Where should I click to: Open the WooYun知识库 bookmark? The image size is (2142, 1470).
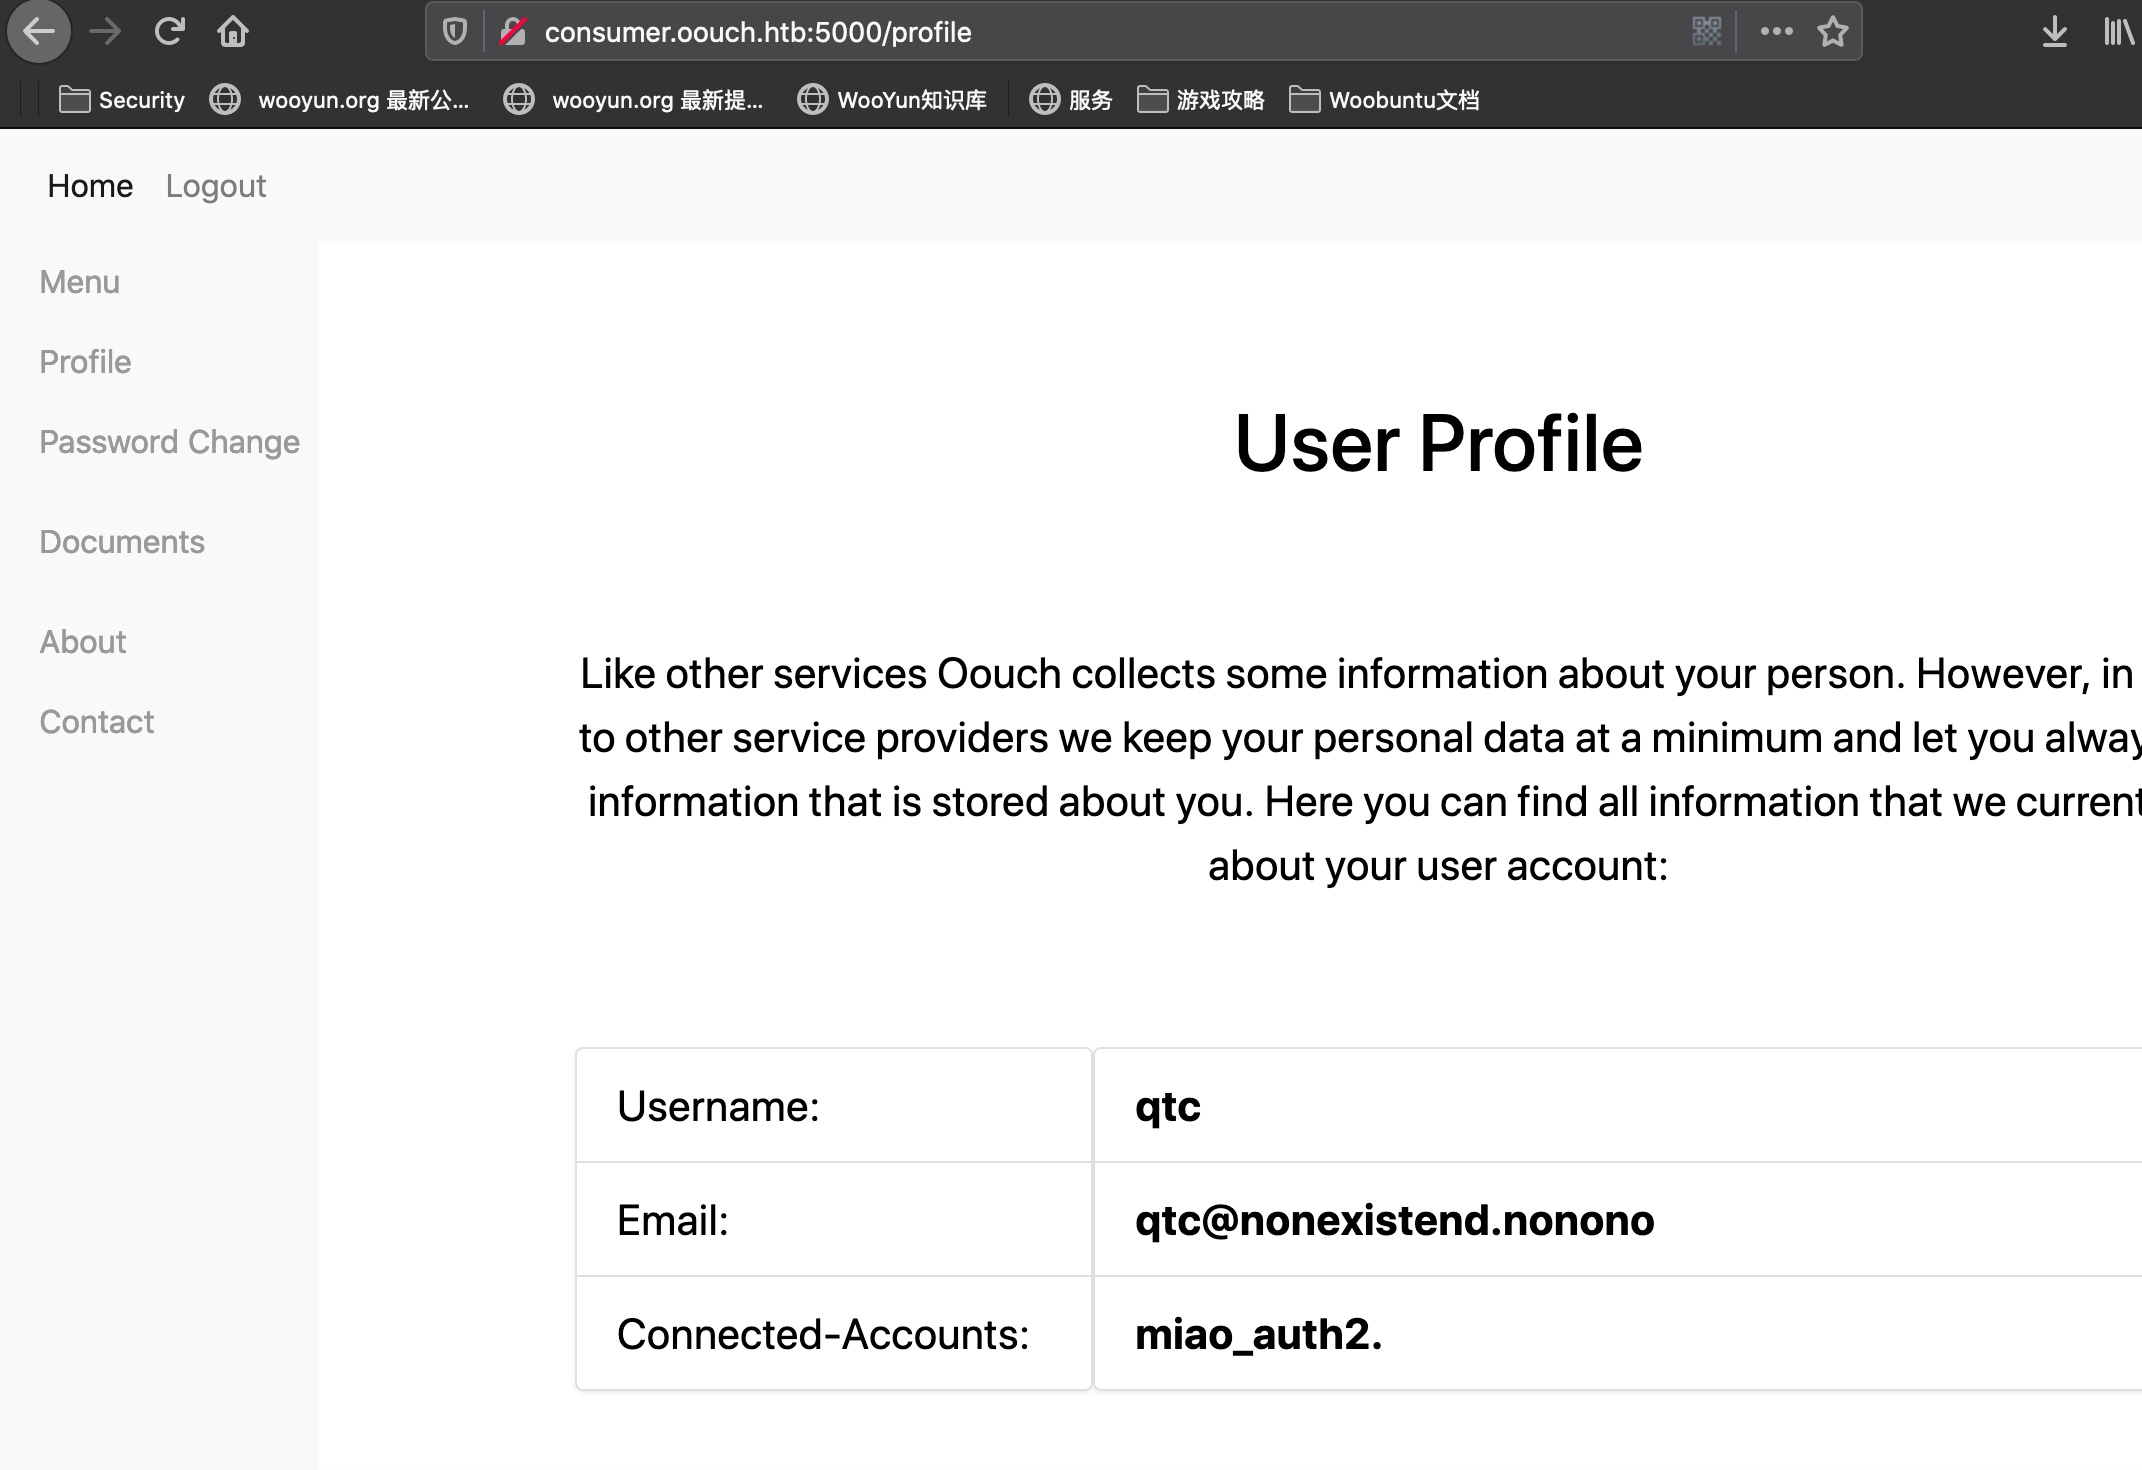892,100
